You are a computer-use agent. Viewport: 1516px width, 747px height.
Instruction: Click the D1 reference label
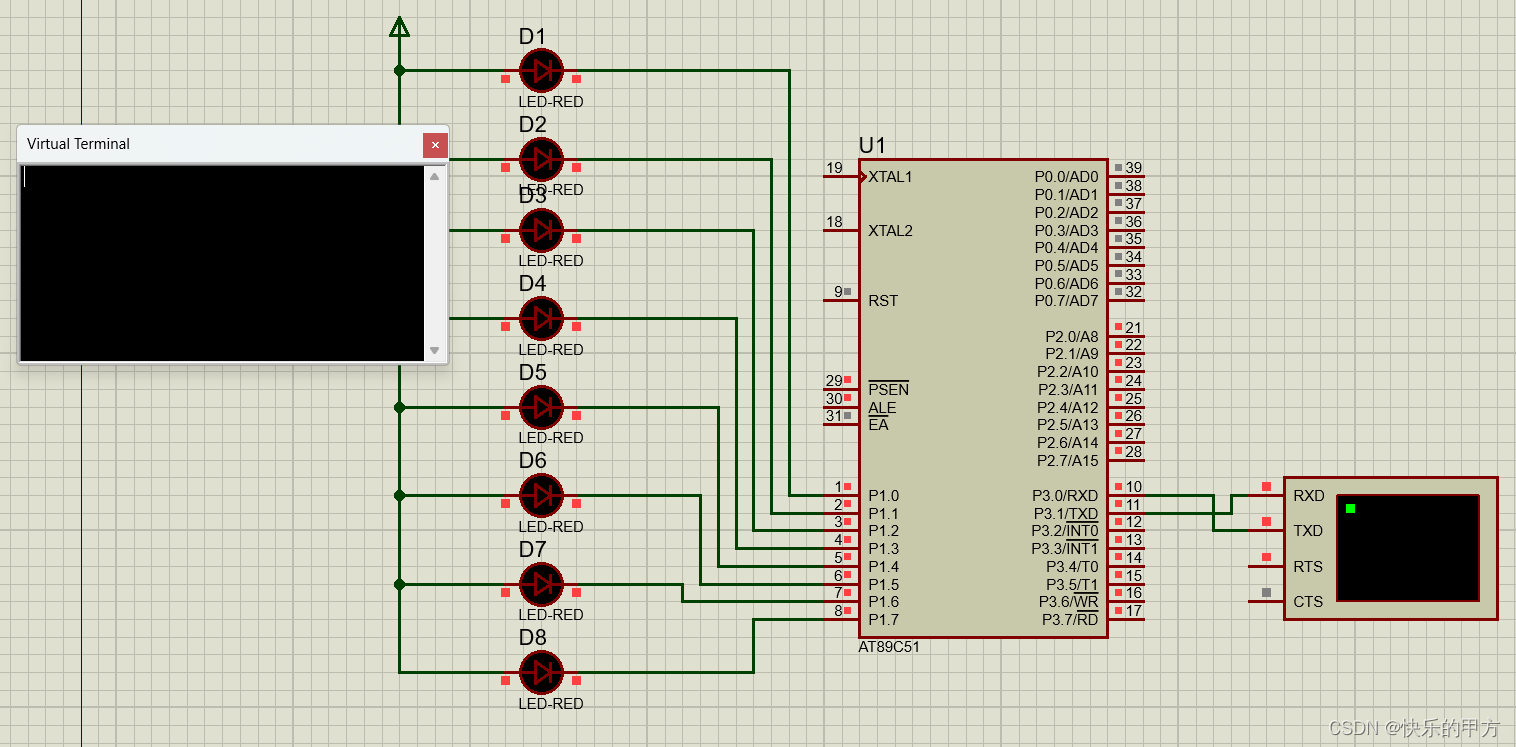click(x=532, y=37)
